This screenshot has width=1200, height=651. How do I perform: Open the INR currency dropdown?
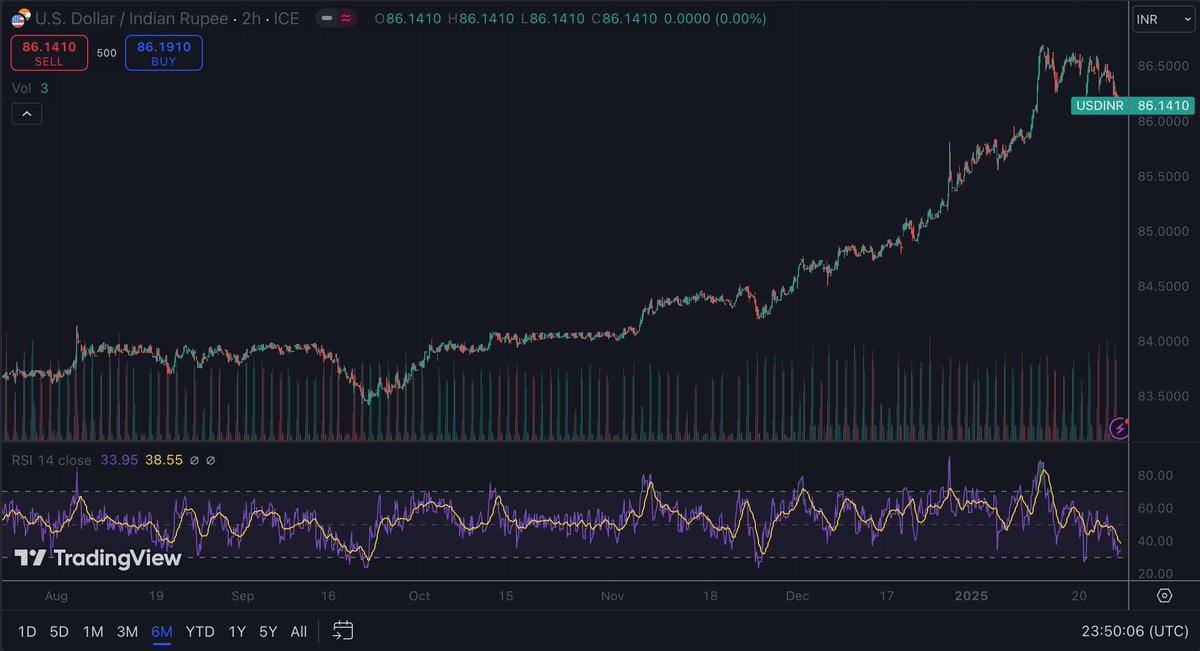[1163, 20]
